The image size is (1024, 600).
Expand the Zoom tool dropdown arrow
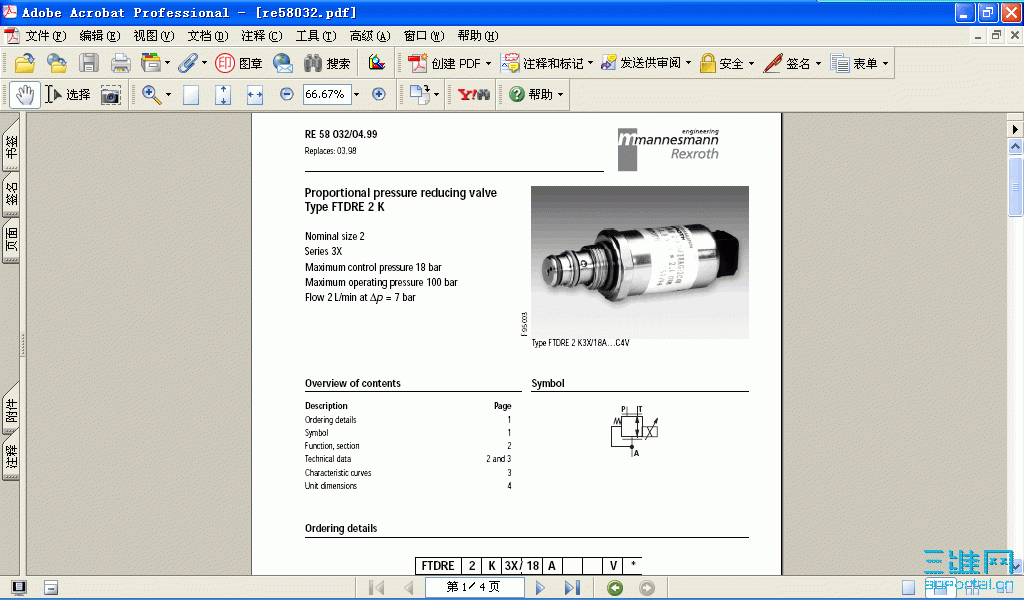click(168, 95)
